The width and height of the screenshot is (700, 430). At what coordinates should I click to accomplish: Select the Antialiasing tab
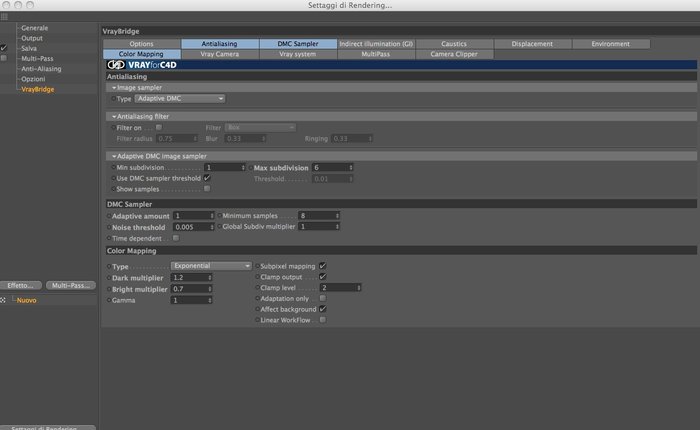coord(220,44)
